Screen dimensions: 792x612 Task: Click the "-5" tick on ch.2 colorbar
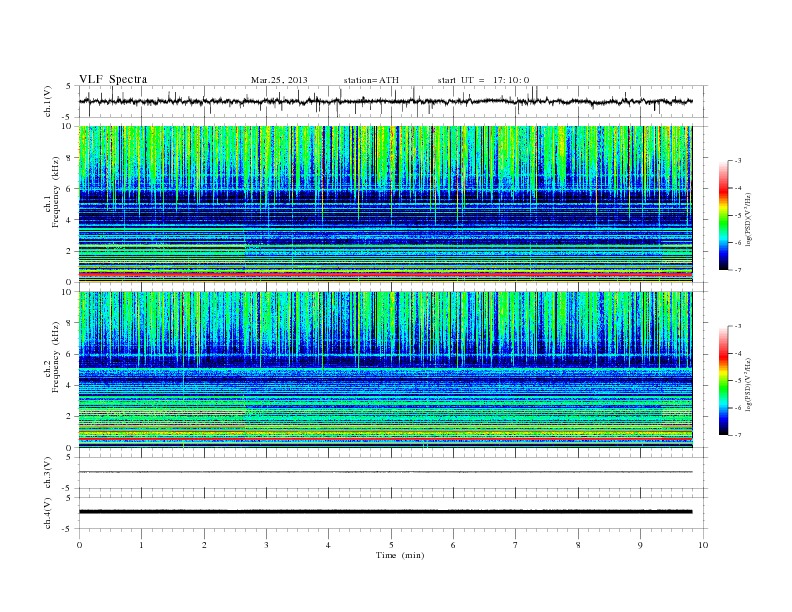(x=737, y=381)
